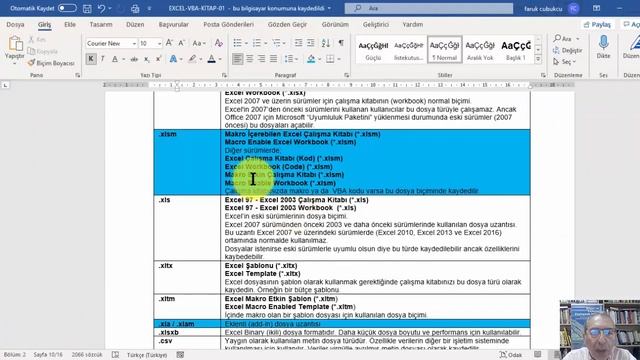Screen dimensions: 640x360
Task: Apply the font color A swatch
Action: 211,59
